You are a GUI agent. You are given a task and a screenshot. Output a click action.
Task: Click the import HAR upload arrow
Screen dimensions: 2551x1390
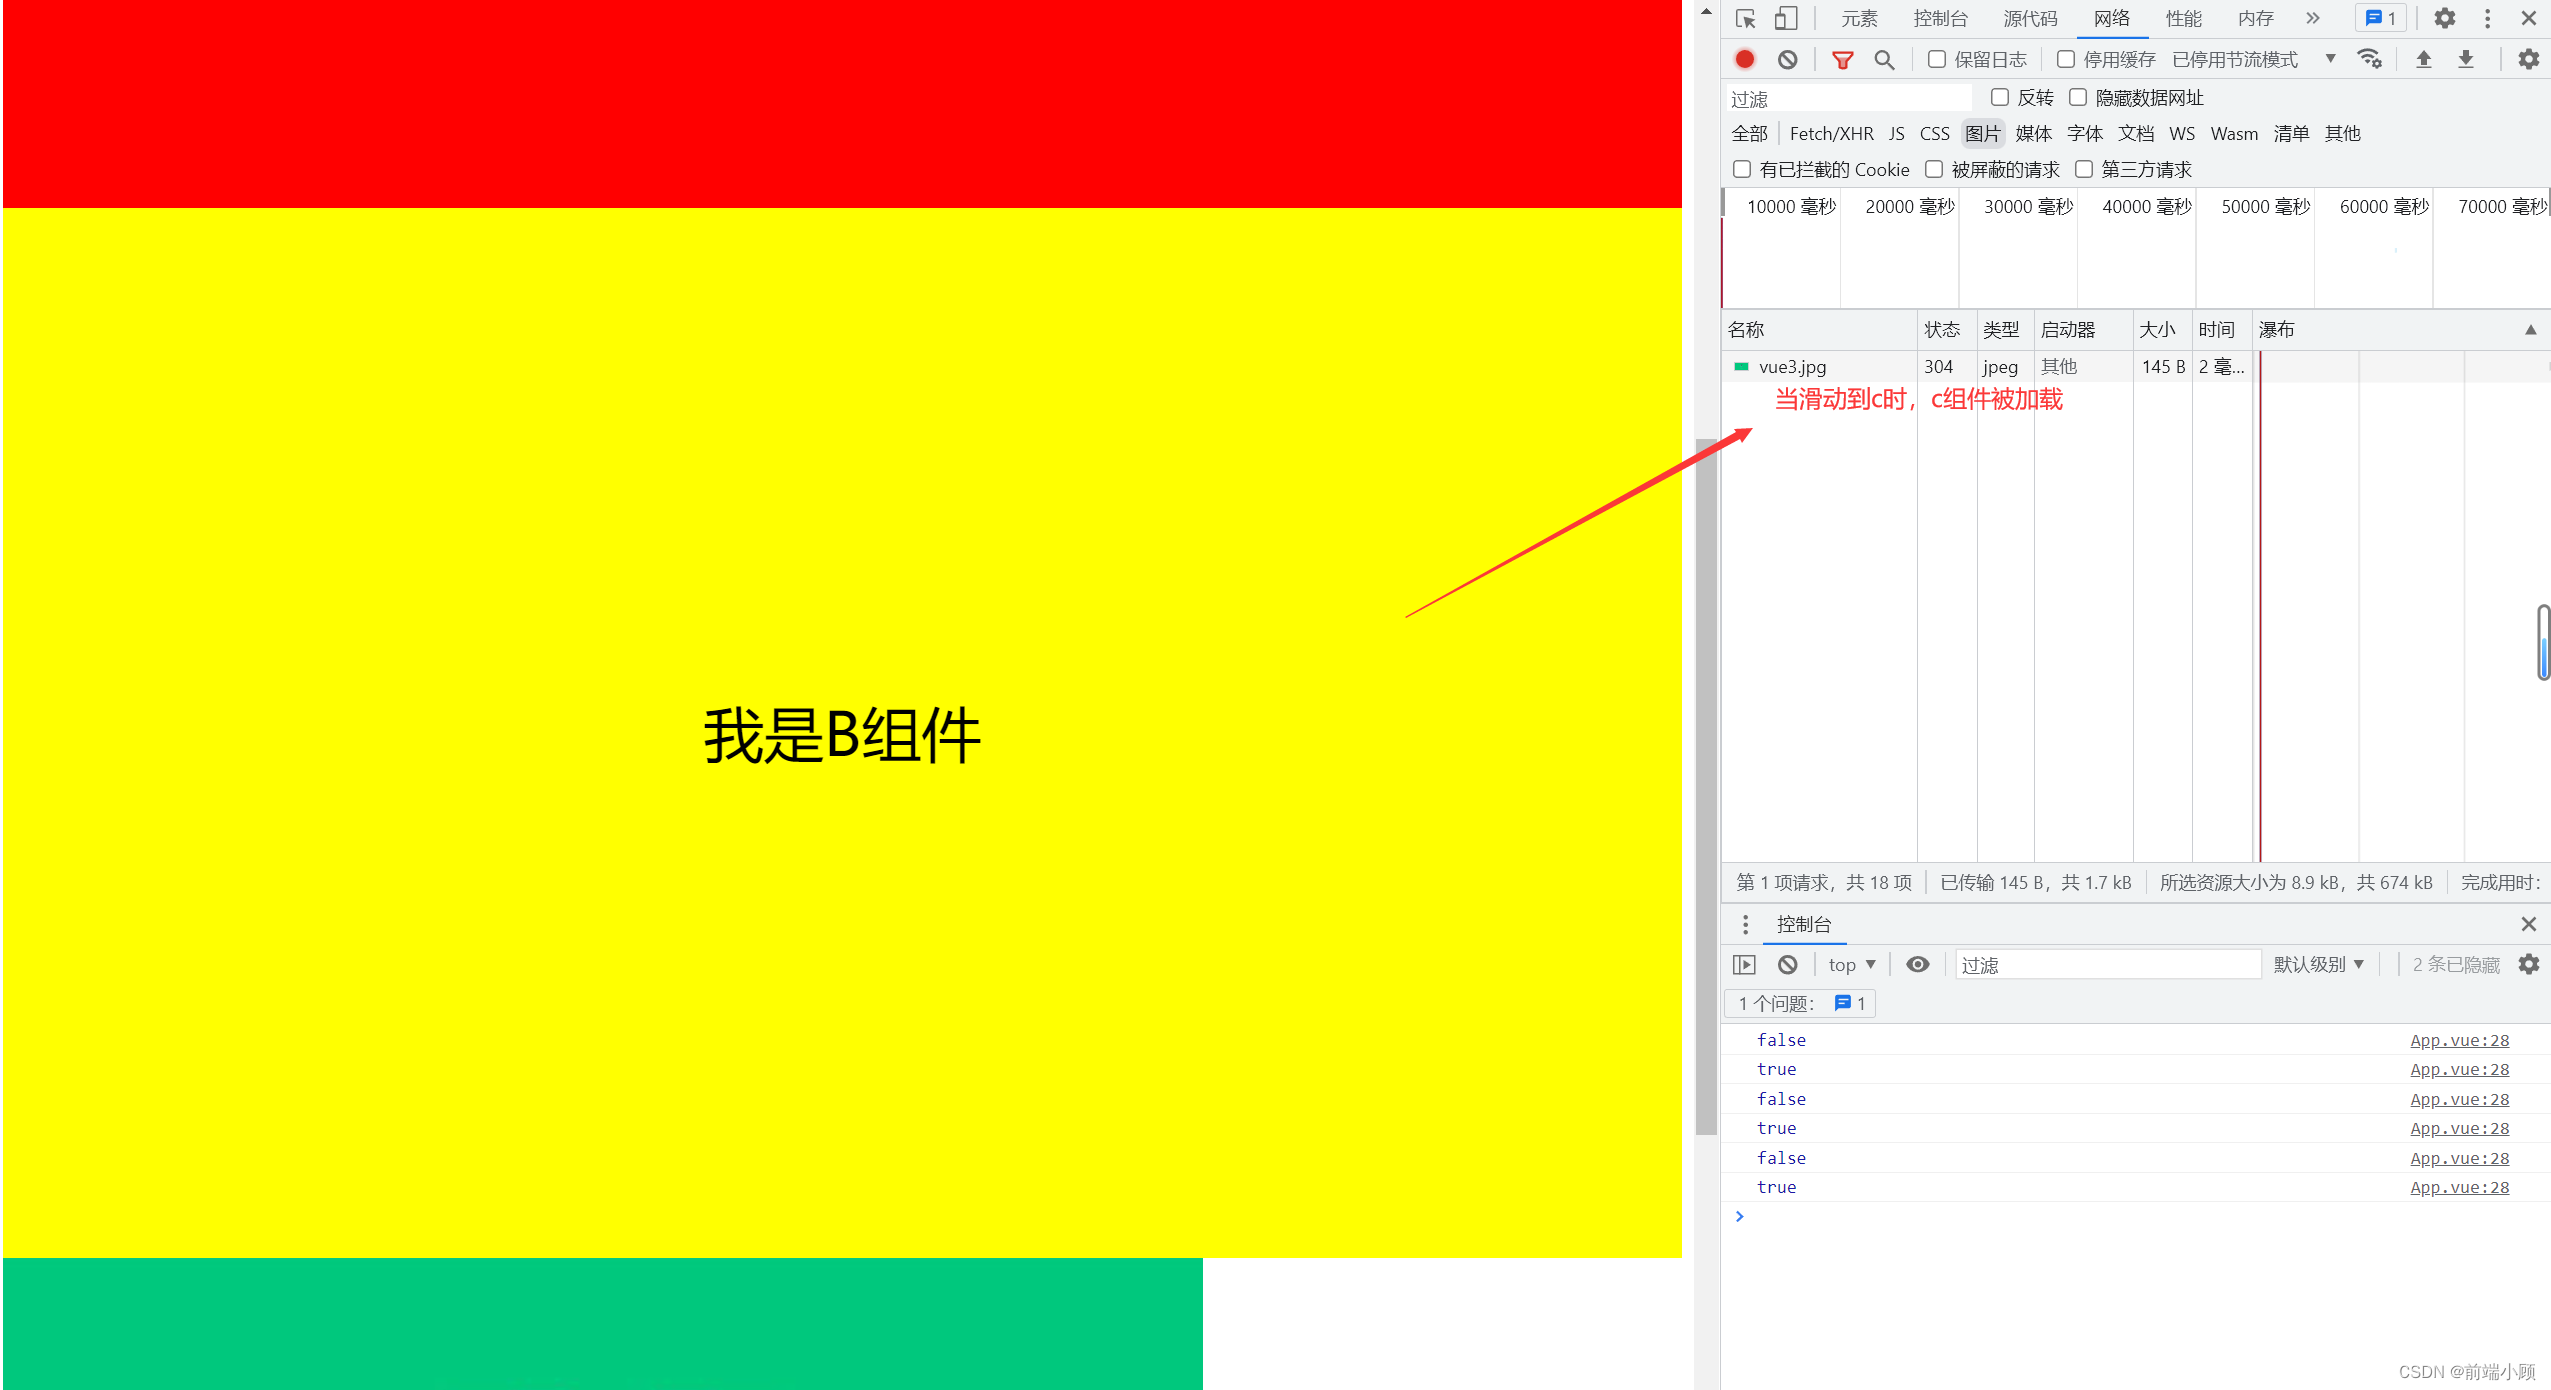(2423, 60)
